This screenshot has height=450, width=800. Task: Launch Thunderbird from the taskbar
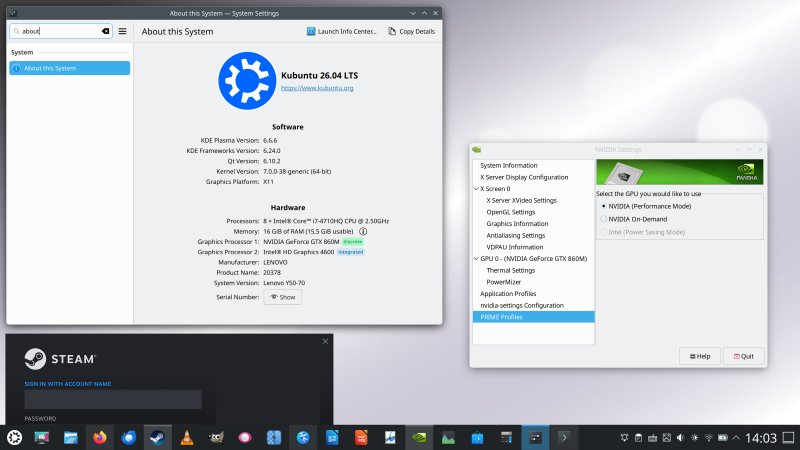[x=129, y=437]
